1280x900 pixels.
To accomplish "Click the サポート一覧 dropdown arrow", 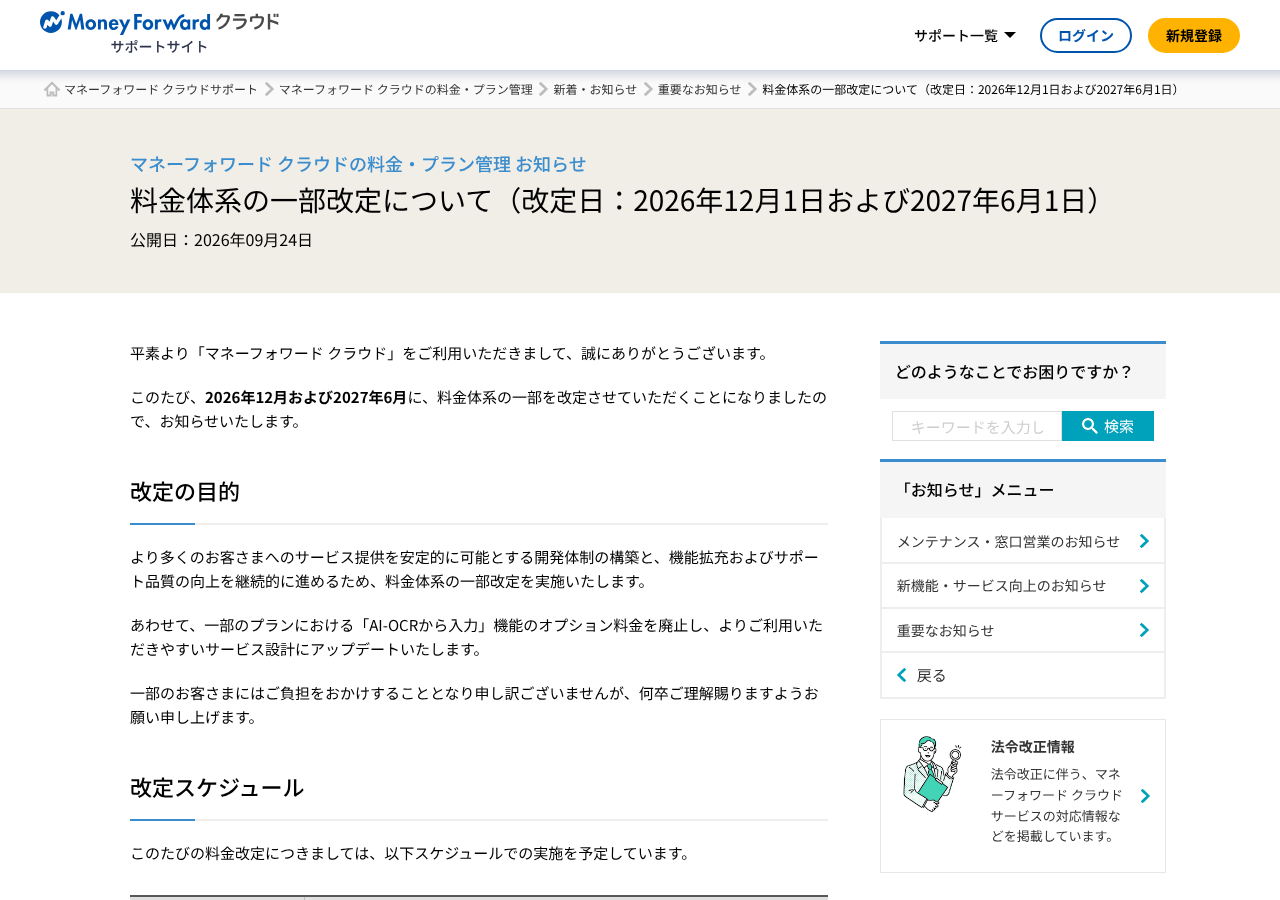I will pos(1010,35).
